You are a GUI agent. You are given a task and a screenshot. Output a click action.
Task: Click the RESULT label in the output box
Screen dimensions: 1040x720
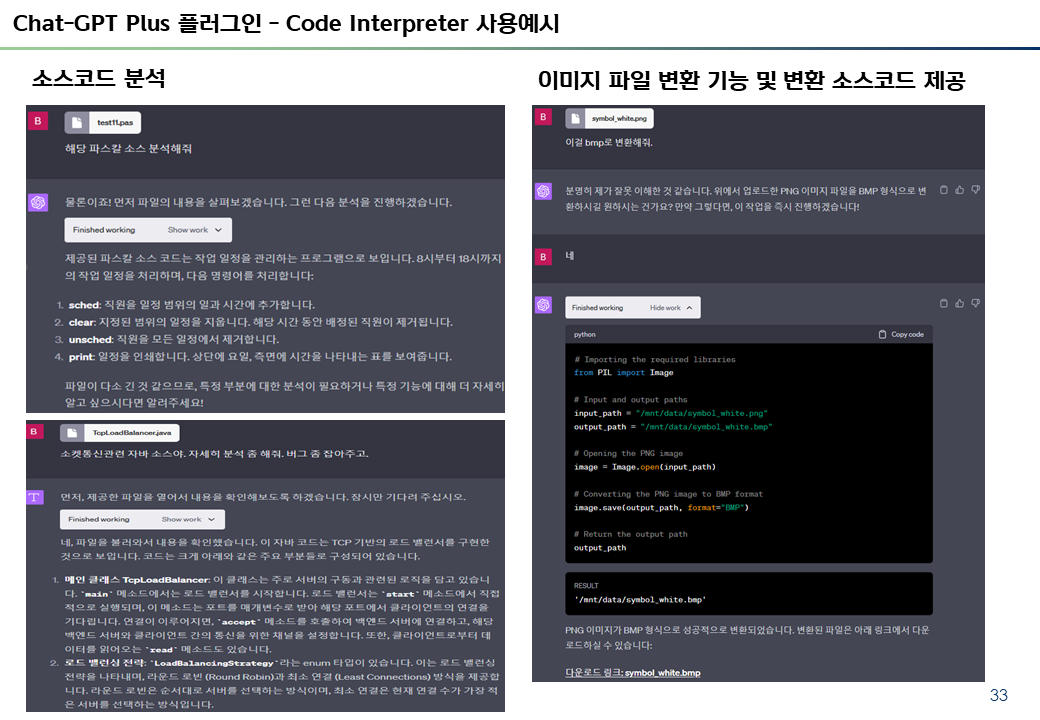coord(586,585)
